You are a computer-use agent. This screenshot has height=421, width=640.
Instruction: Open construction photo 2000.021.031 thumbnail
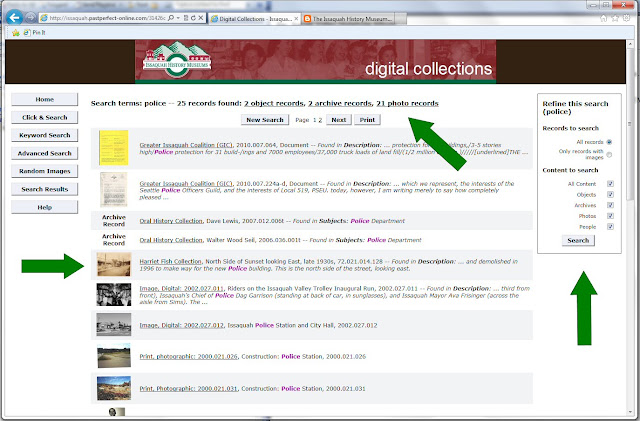click(114, 388)
